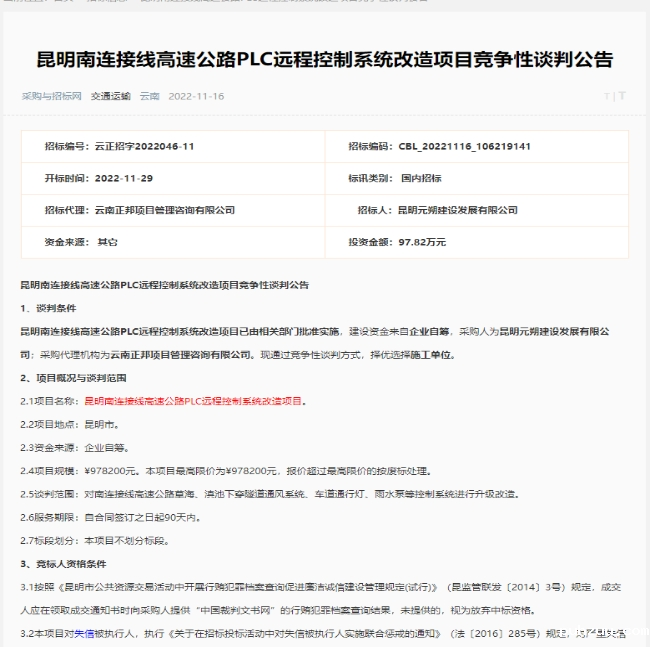Click the agency name in the 招标代理 row

164,210
